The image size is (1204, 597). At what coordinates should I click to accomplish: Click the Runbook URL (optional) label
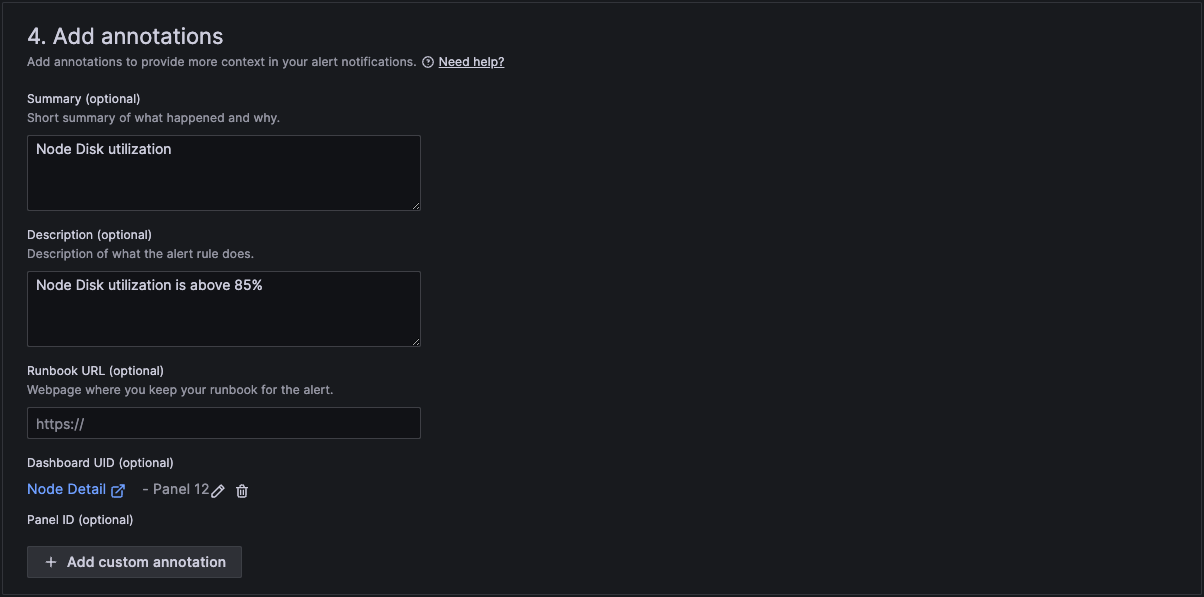point(95,371)
